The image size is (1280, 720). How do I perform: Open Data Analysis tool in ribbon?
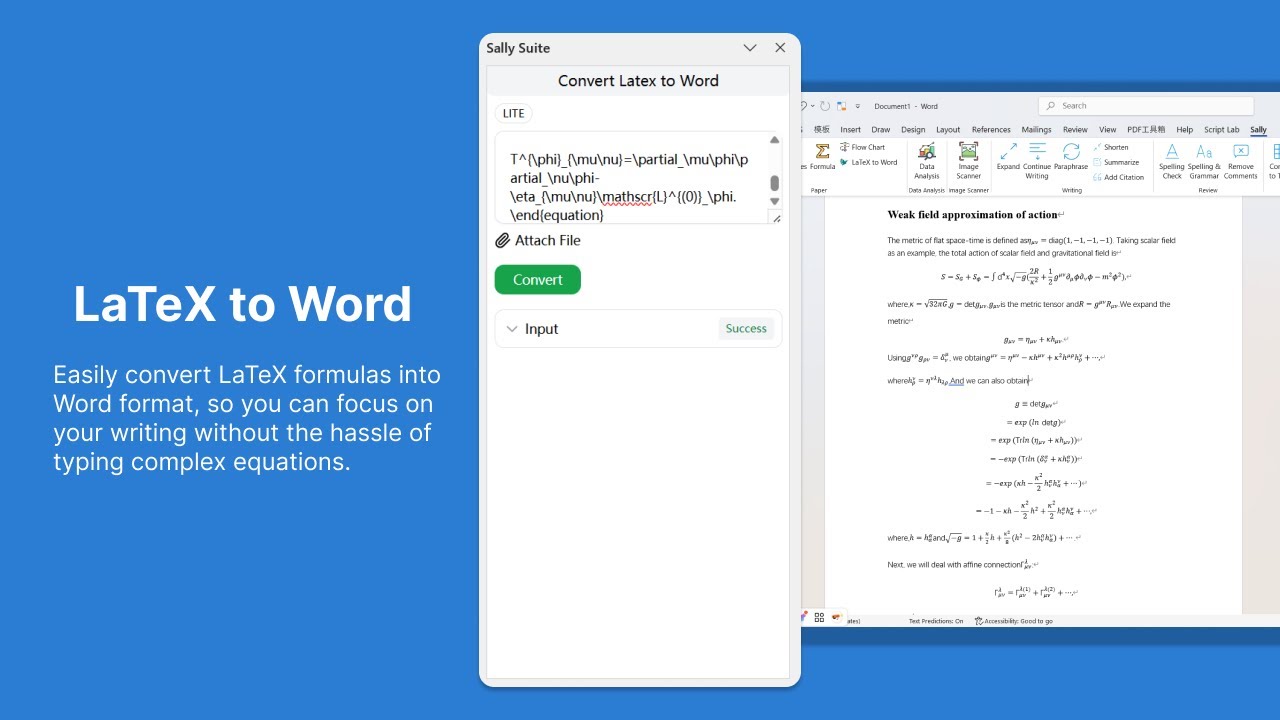pyautogui.click(x=927, y=161)
